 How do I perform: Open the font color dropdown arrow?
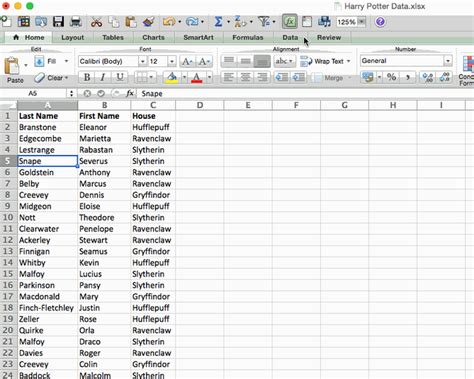click(x=209, y=77)
